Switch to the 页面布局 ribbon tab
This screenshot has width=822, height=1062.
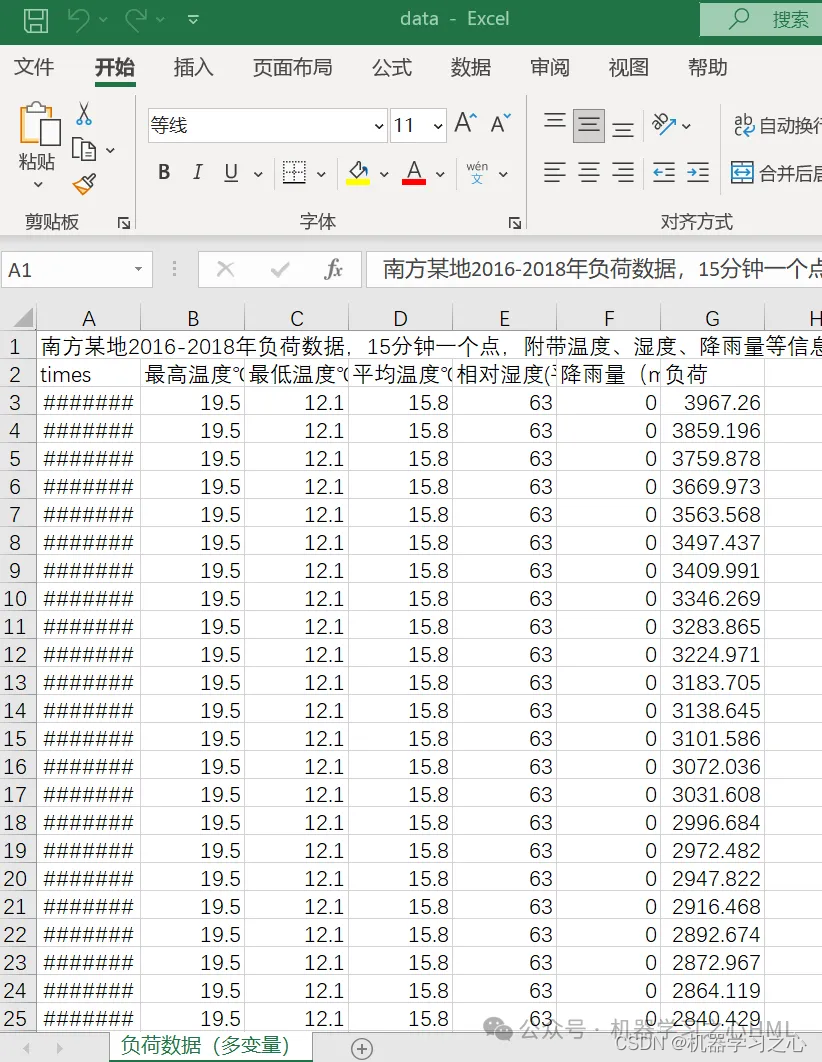coord(293,67)
